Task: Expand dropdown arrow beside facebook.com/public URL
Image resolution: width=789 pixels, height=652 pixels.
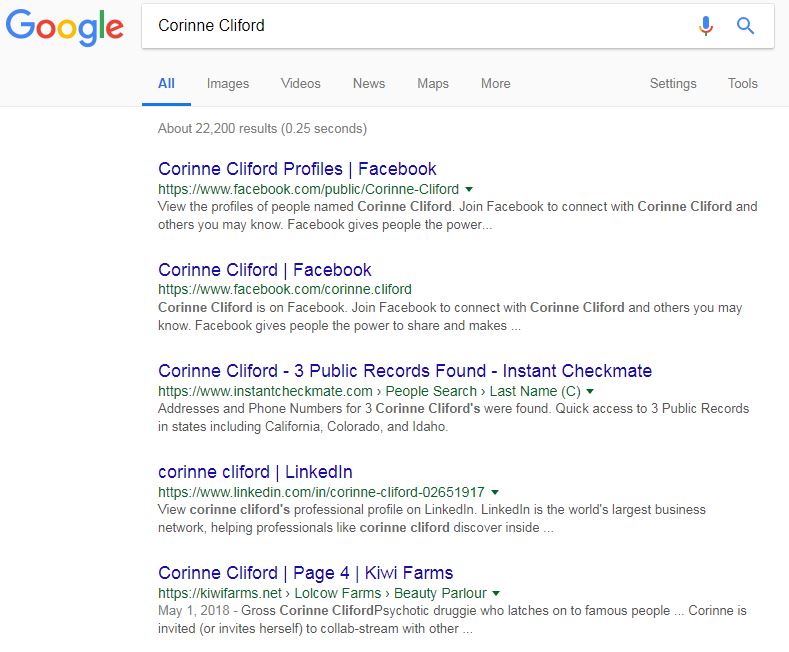Action: pyautogui.click(x=469, y=190)
